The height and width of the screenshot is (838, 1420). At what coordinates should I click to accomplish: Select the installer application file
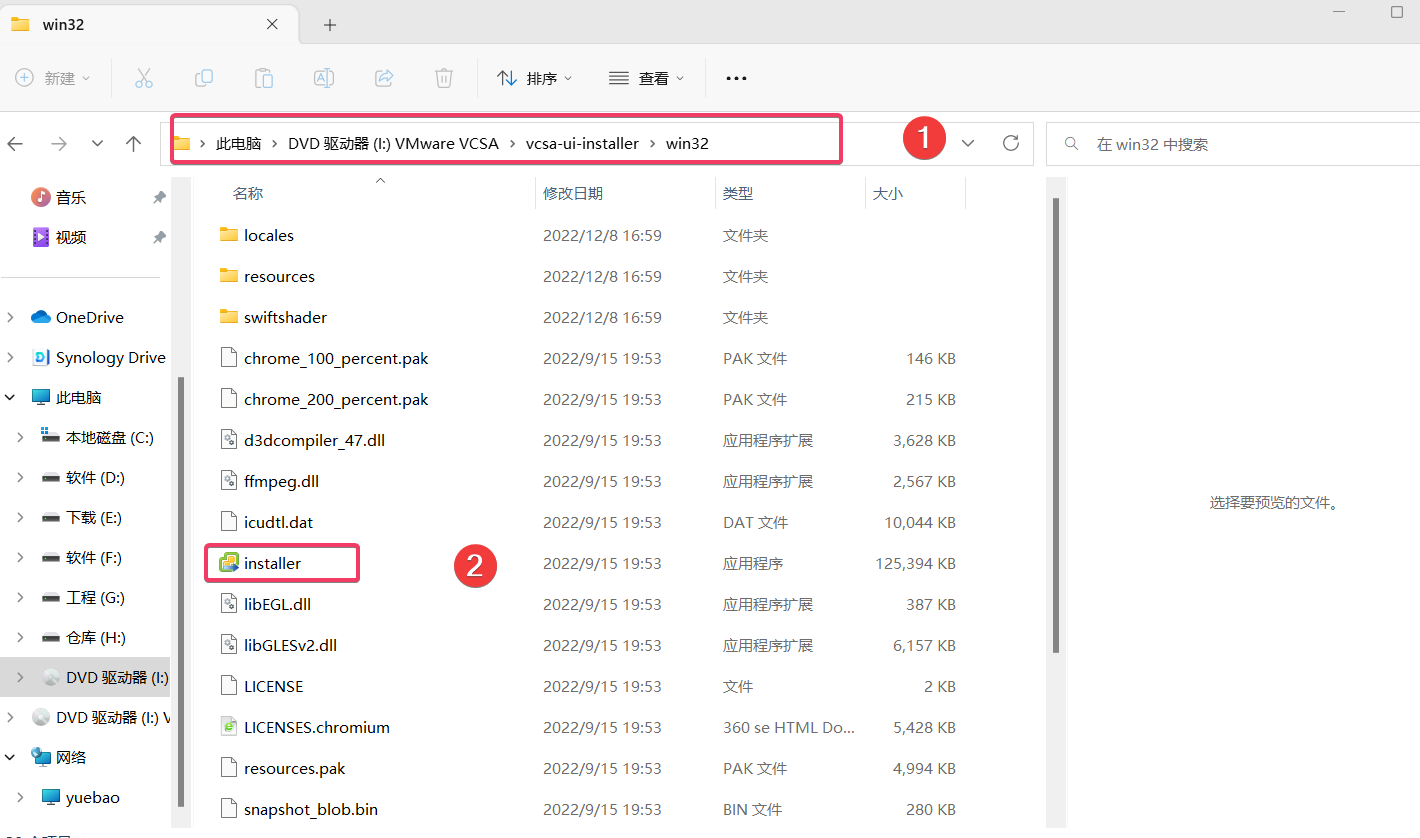pyautogui.click(x=270, y=562)
